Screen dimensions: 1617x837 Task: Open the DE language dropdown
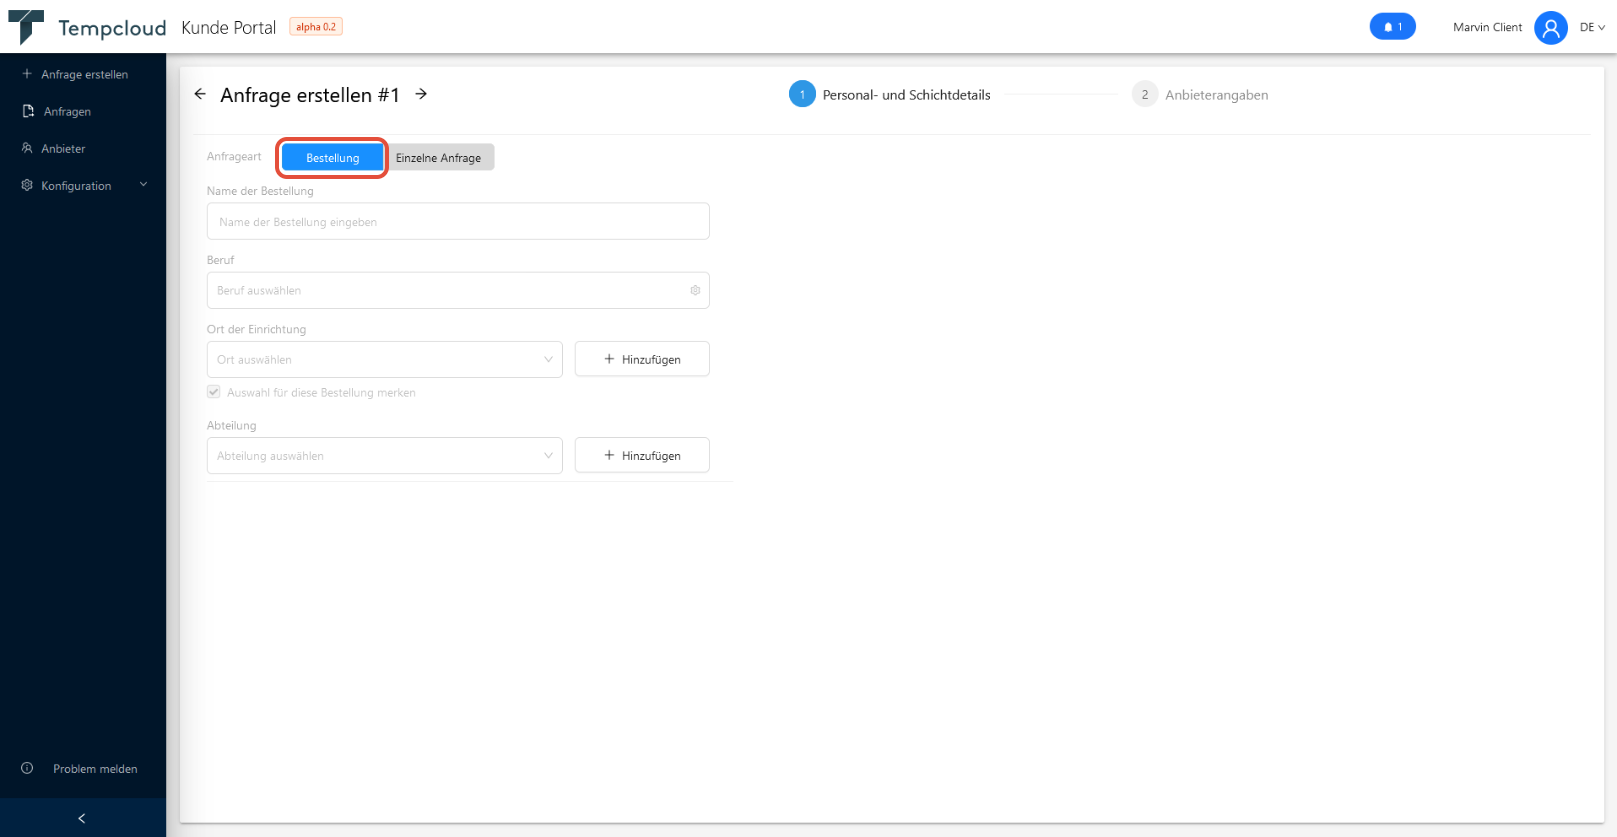(x=1592, y=28)
